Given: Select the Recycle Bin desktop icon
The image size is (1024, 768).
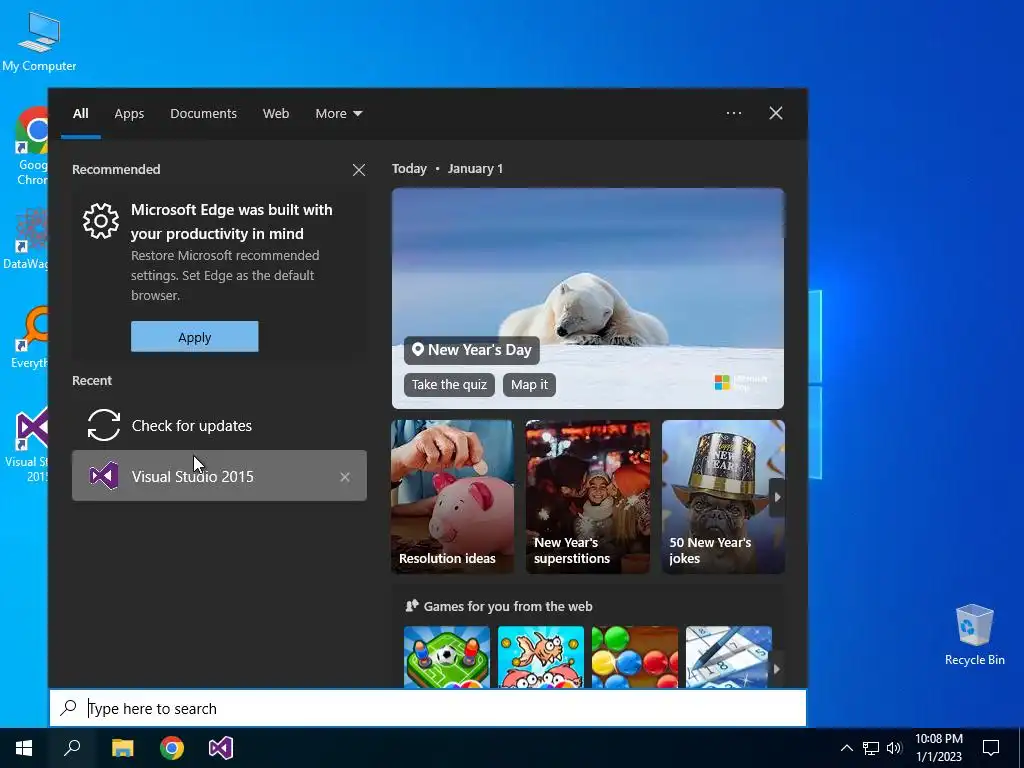Looking at the screenshot, I should (974, 635).
